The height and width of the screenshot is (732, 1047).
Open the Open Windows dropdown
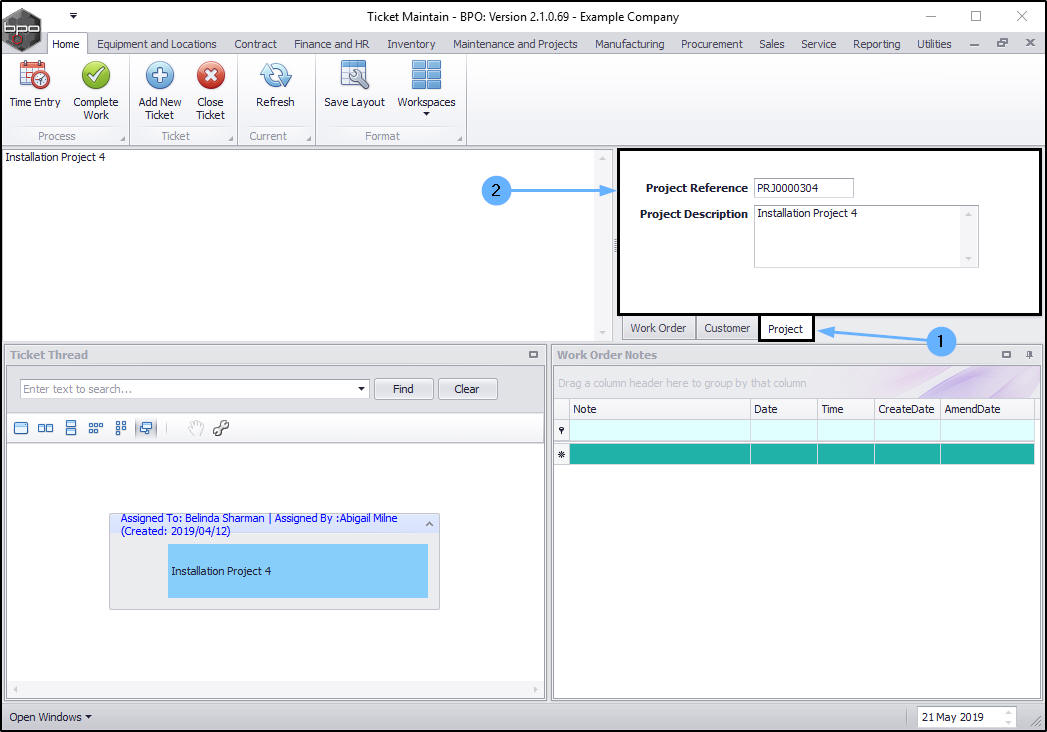(x=50, y=717)
